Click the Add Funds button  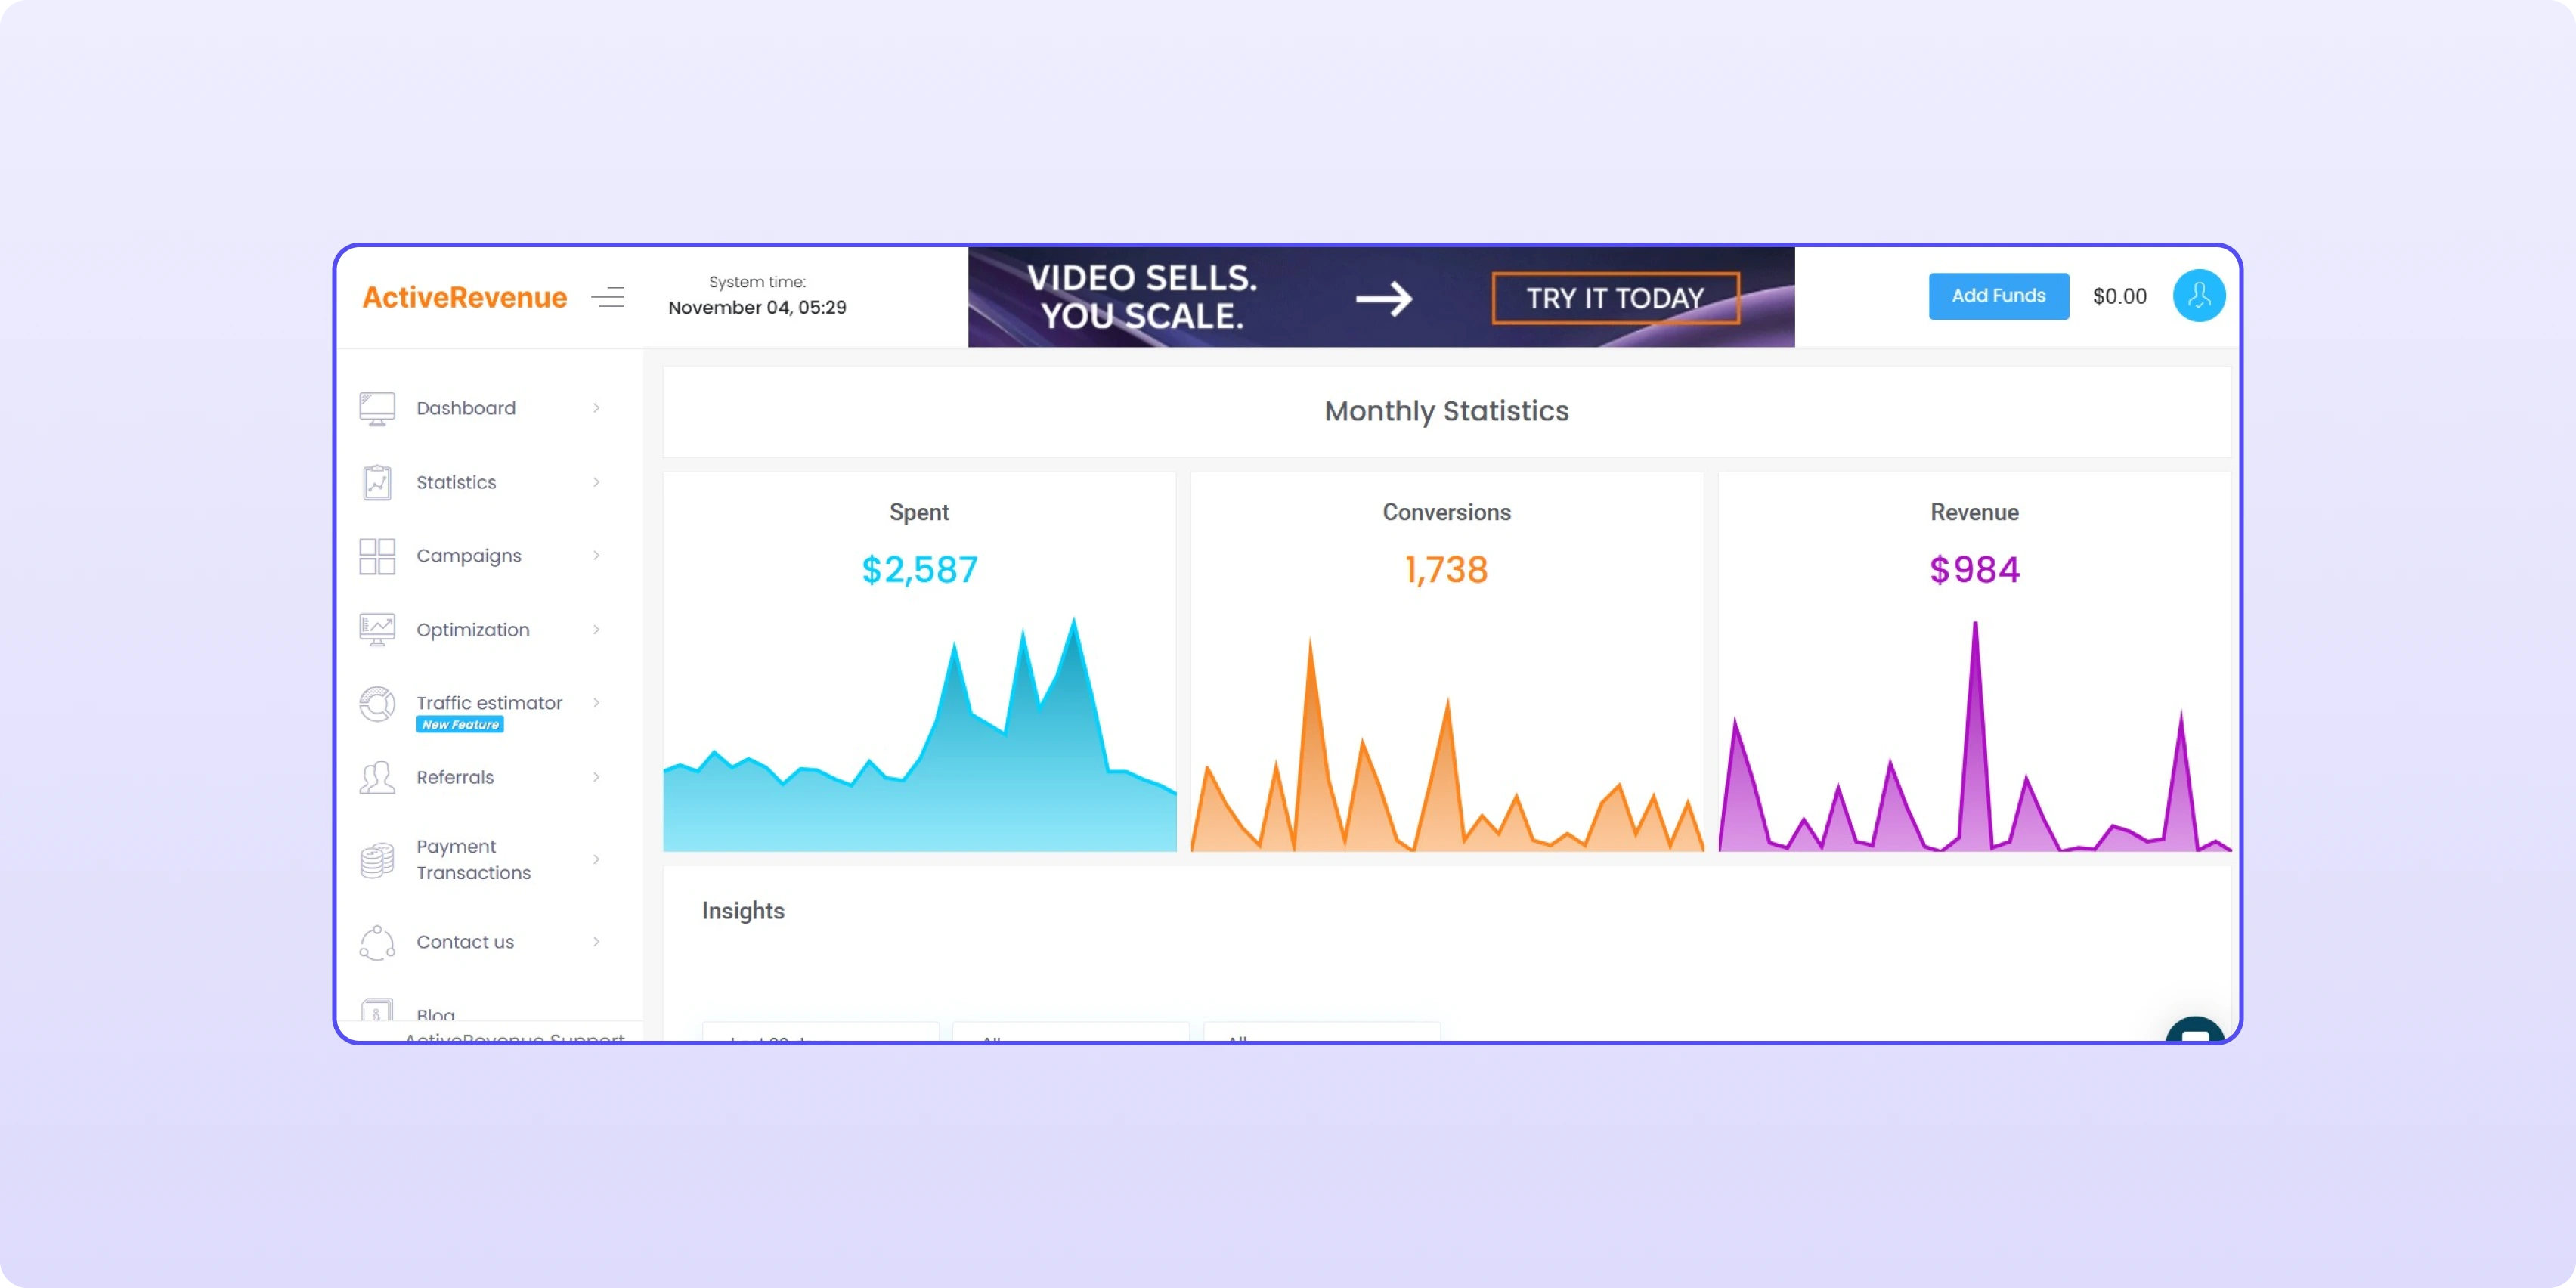tap(1998, 296)
